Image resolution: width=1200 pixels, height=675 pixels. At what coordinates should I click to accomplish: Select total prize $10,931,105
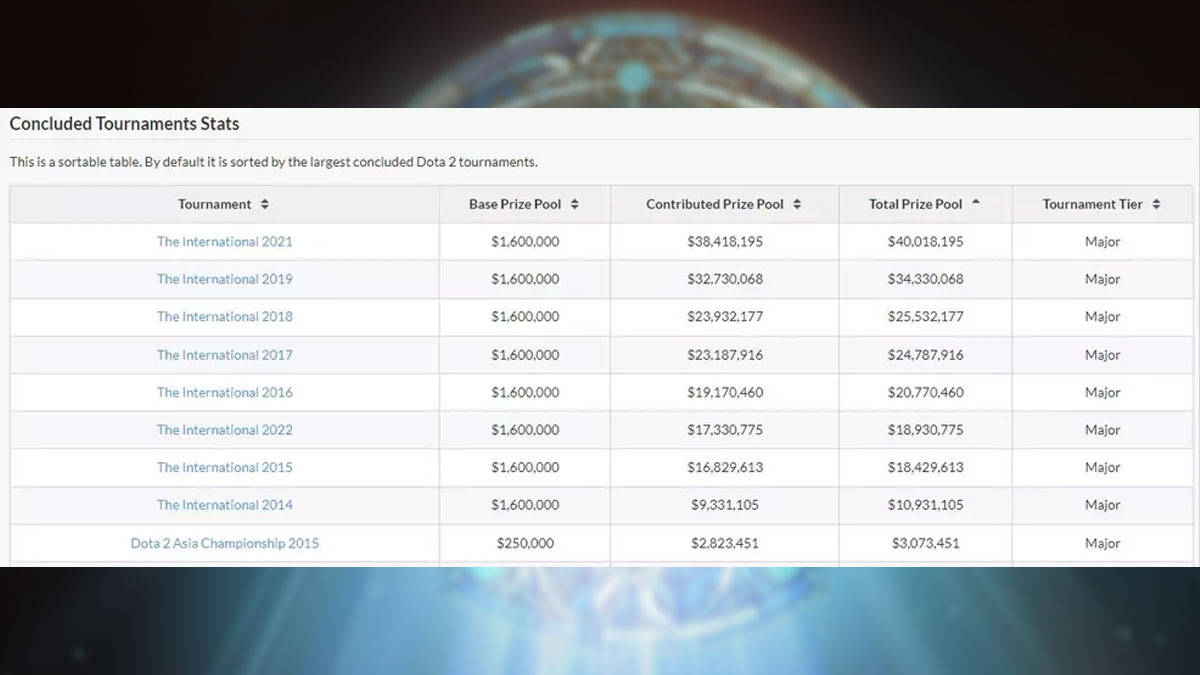(x=926, y=505)
